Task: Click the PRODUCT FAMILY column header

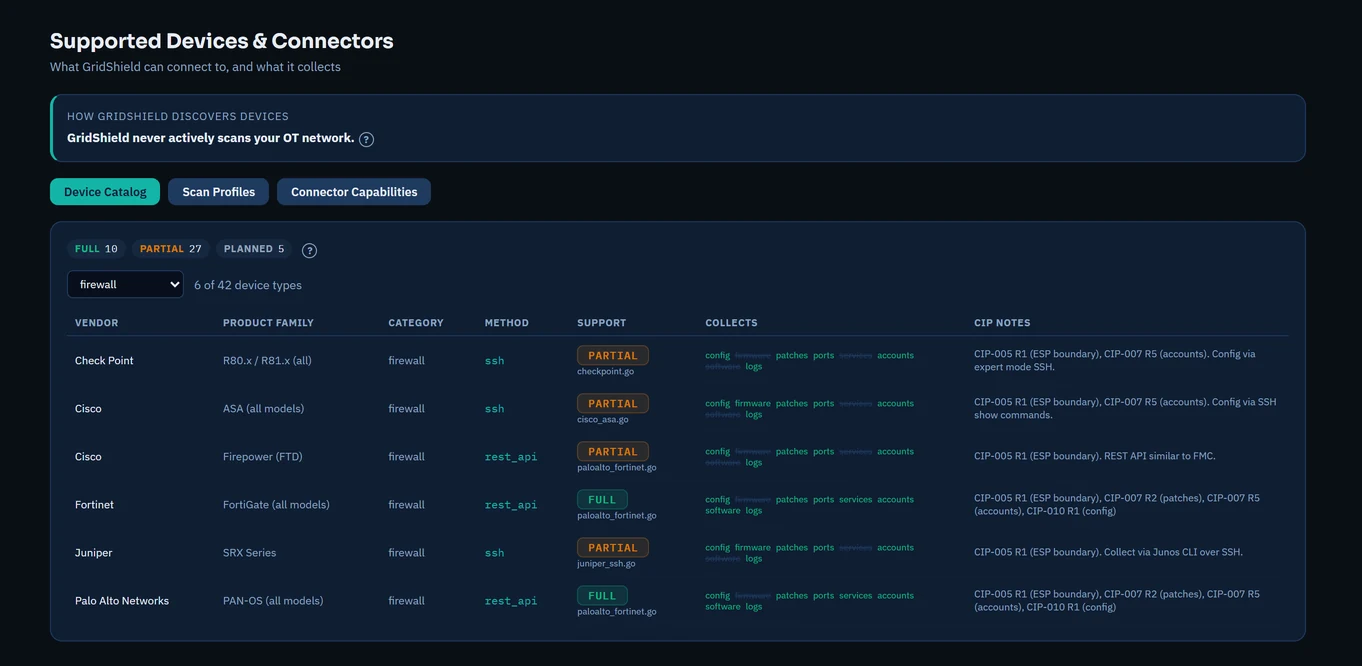Action: click(268, 323)
